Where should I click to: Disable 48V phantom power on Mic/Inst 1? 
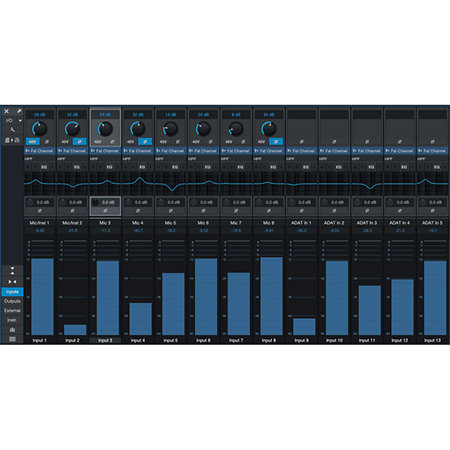[x=32, y=142]
